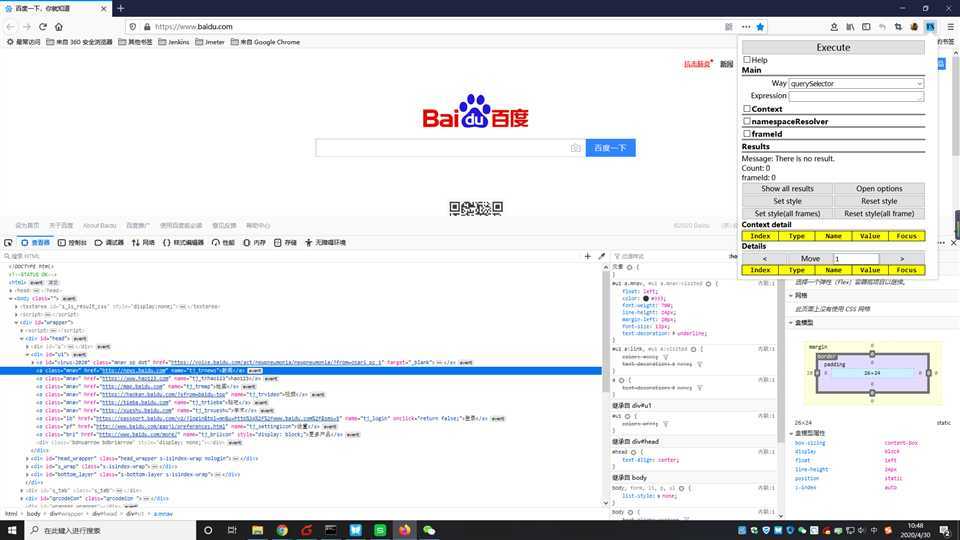Expand the div id head_wrapper node
The image size is (960, 540).
point(28,459)
